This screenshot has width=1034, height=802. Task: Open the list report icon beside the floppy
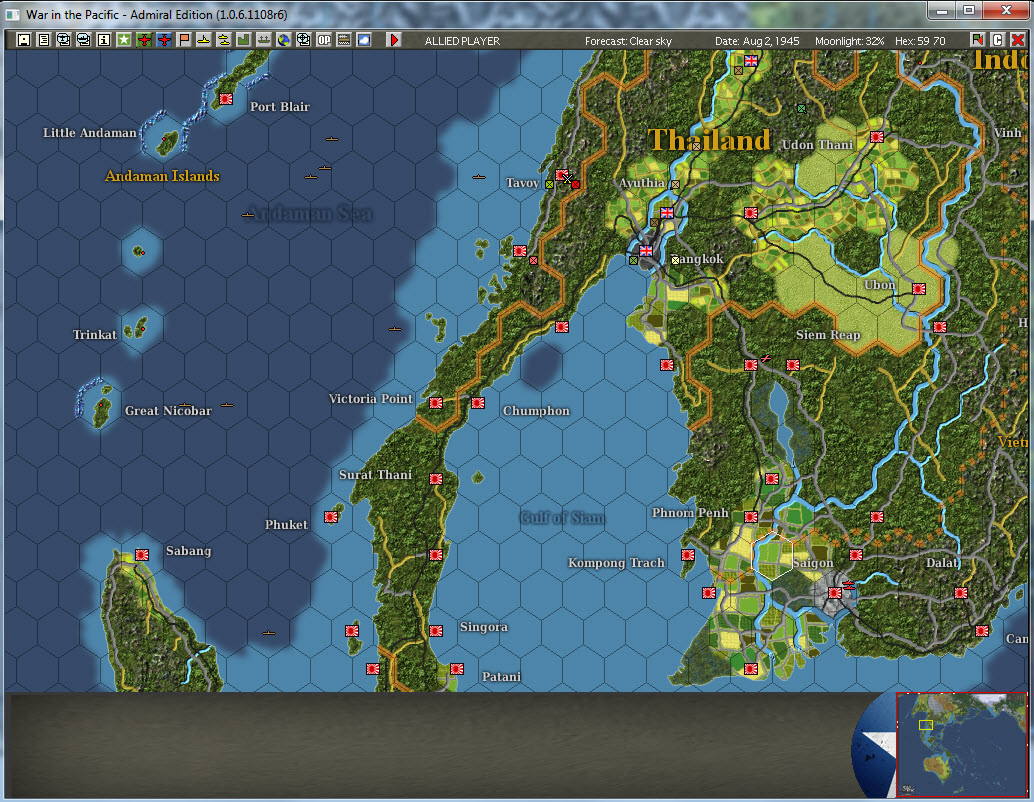(x=44, y=40)
